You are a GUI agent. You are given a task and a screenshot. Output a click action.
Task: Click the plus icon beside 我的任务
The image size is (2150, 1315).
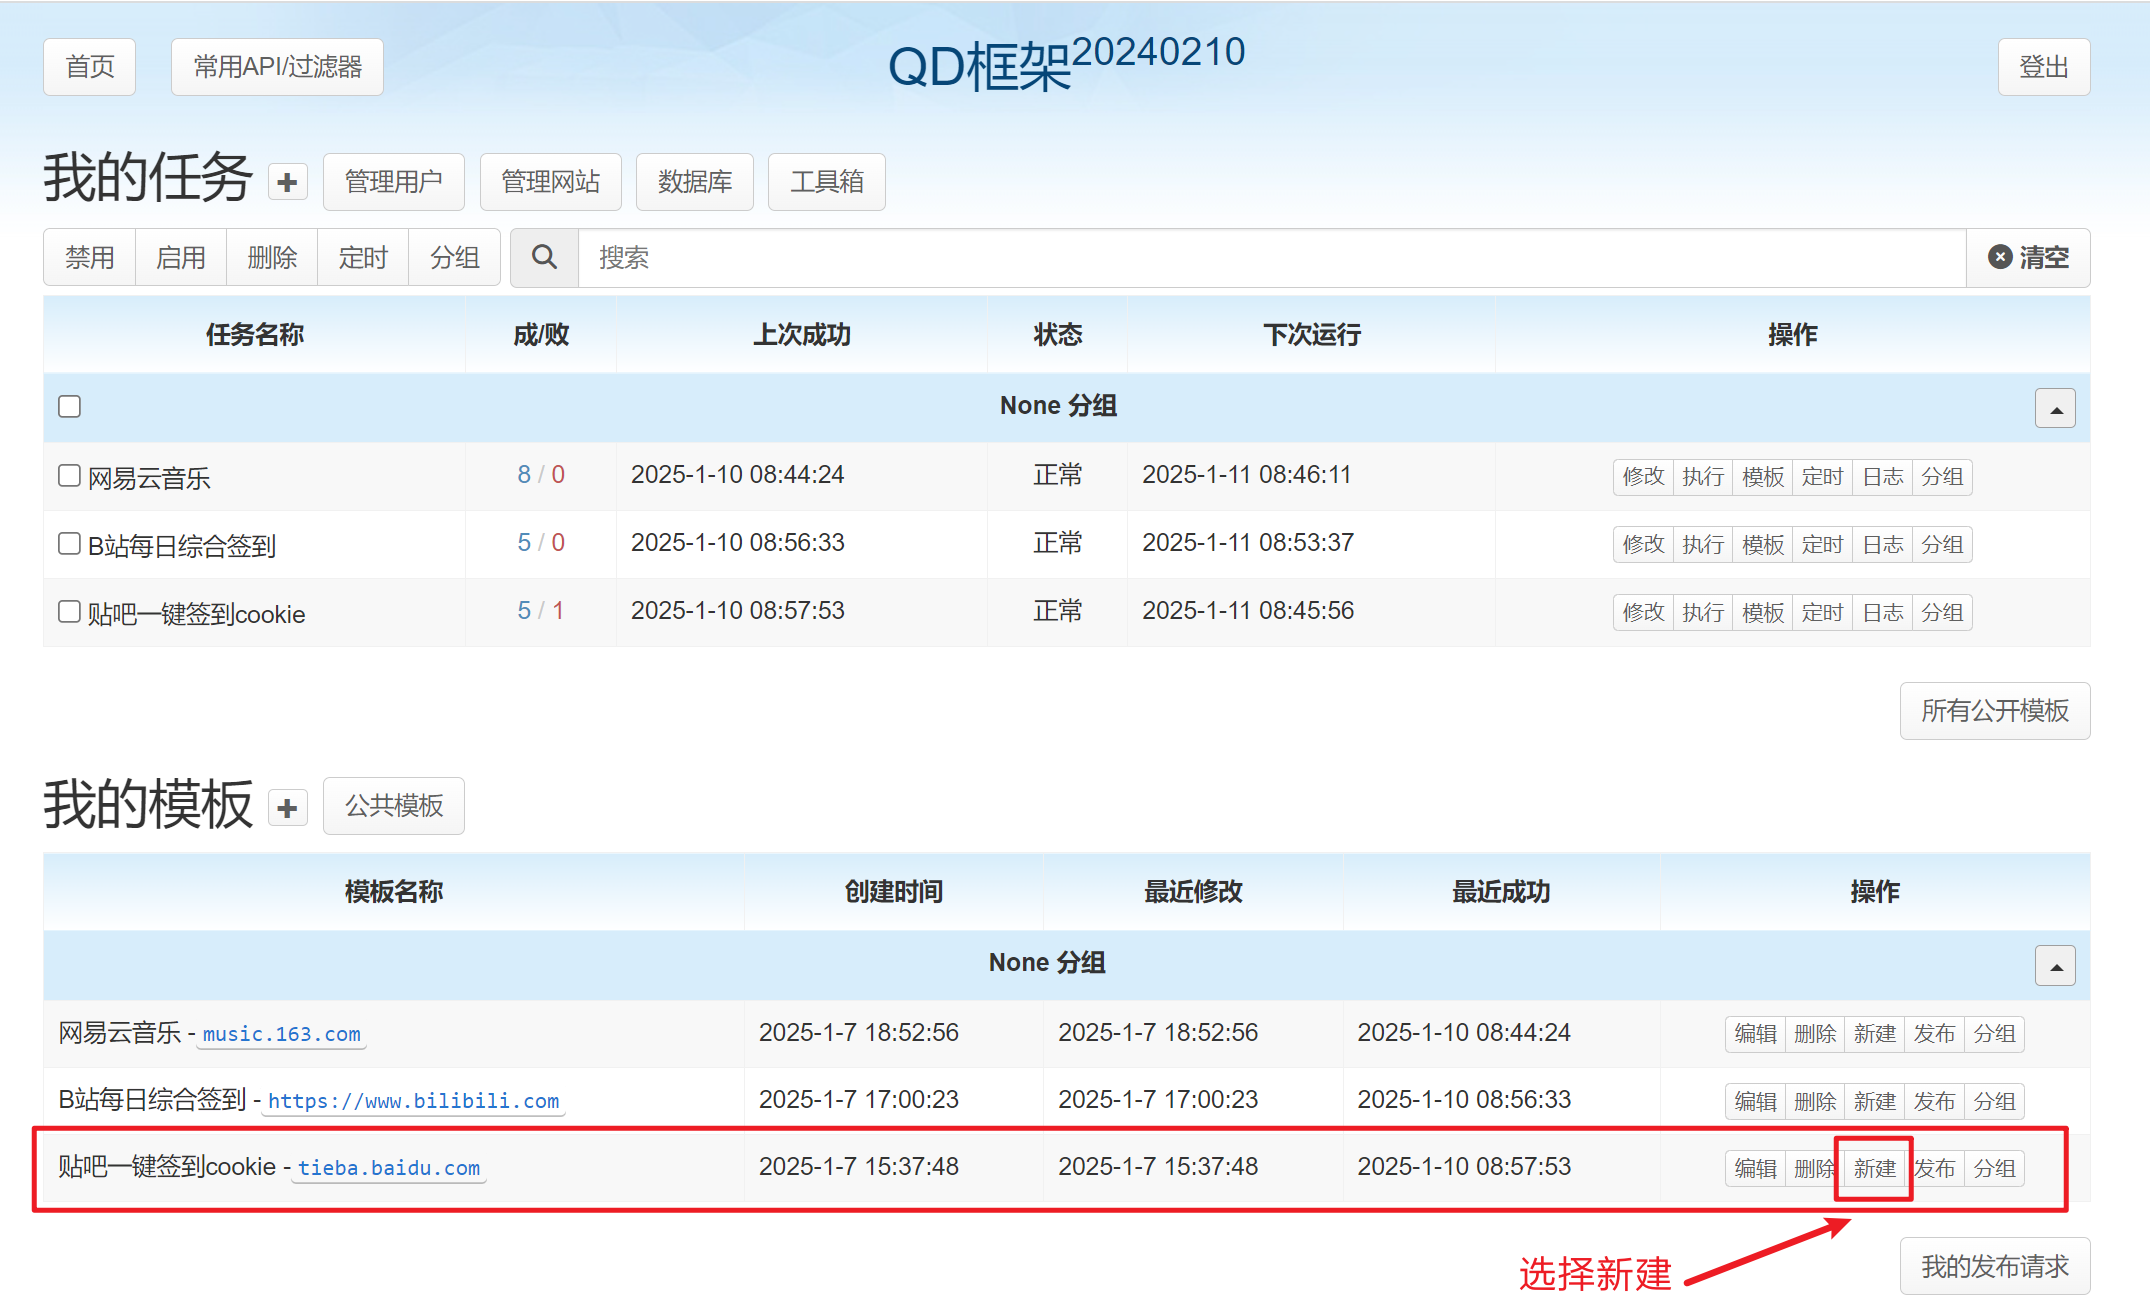coord(287,183)
